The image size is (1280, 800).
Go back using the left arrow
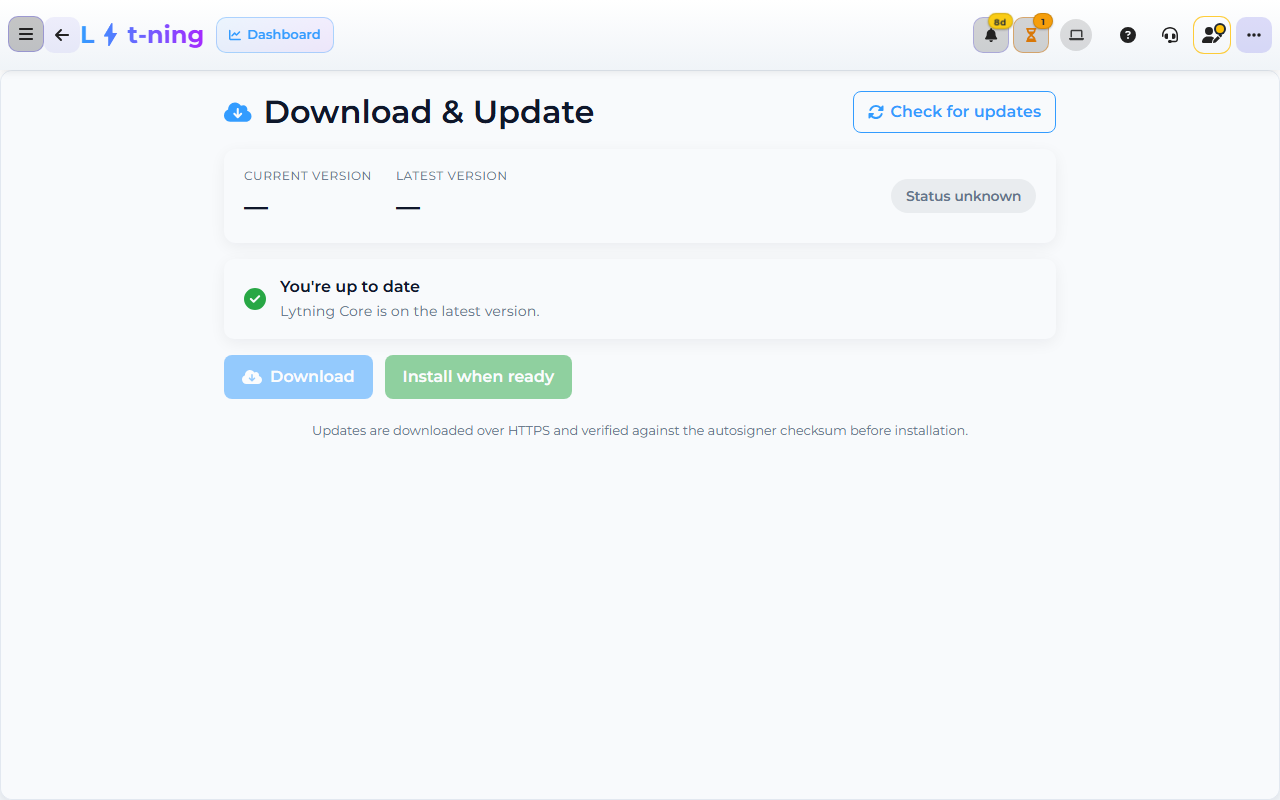(x=62, y=35)
